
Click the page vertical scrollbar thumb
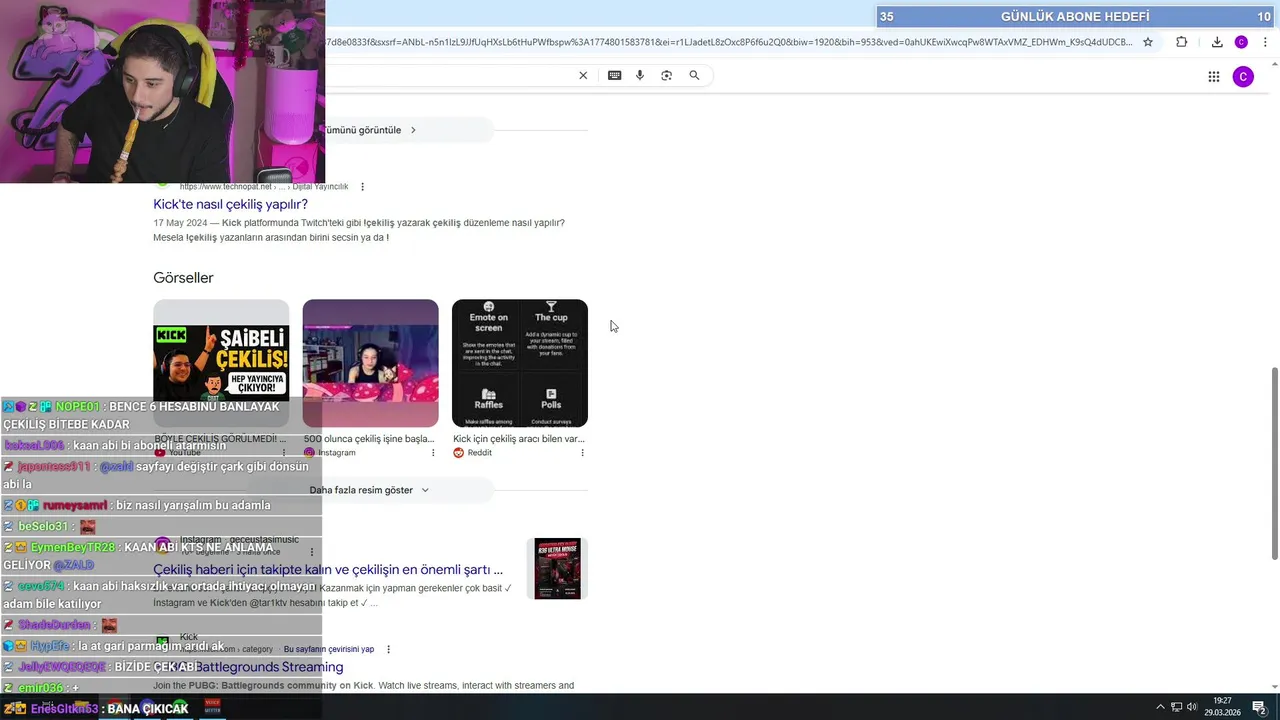pyautogui.click(x=1274, y=464)
